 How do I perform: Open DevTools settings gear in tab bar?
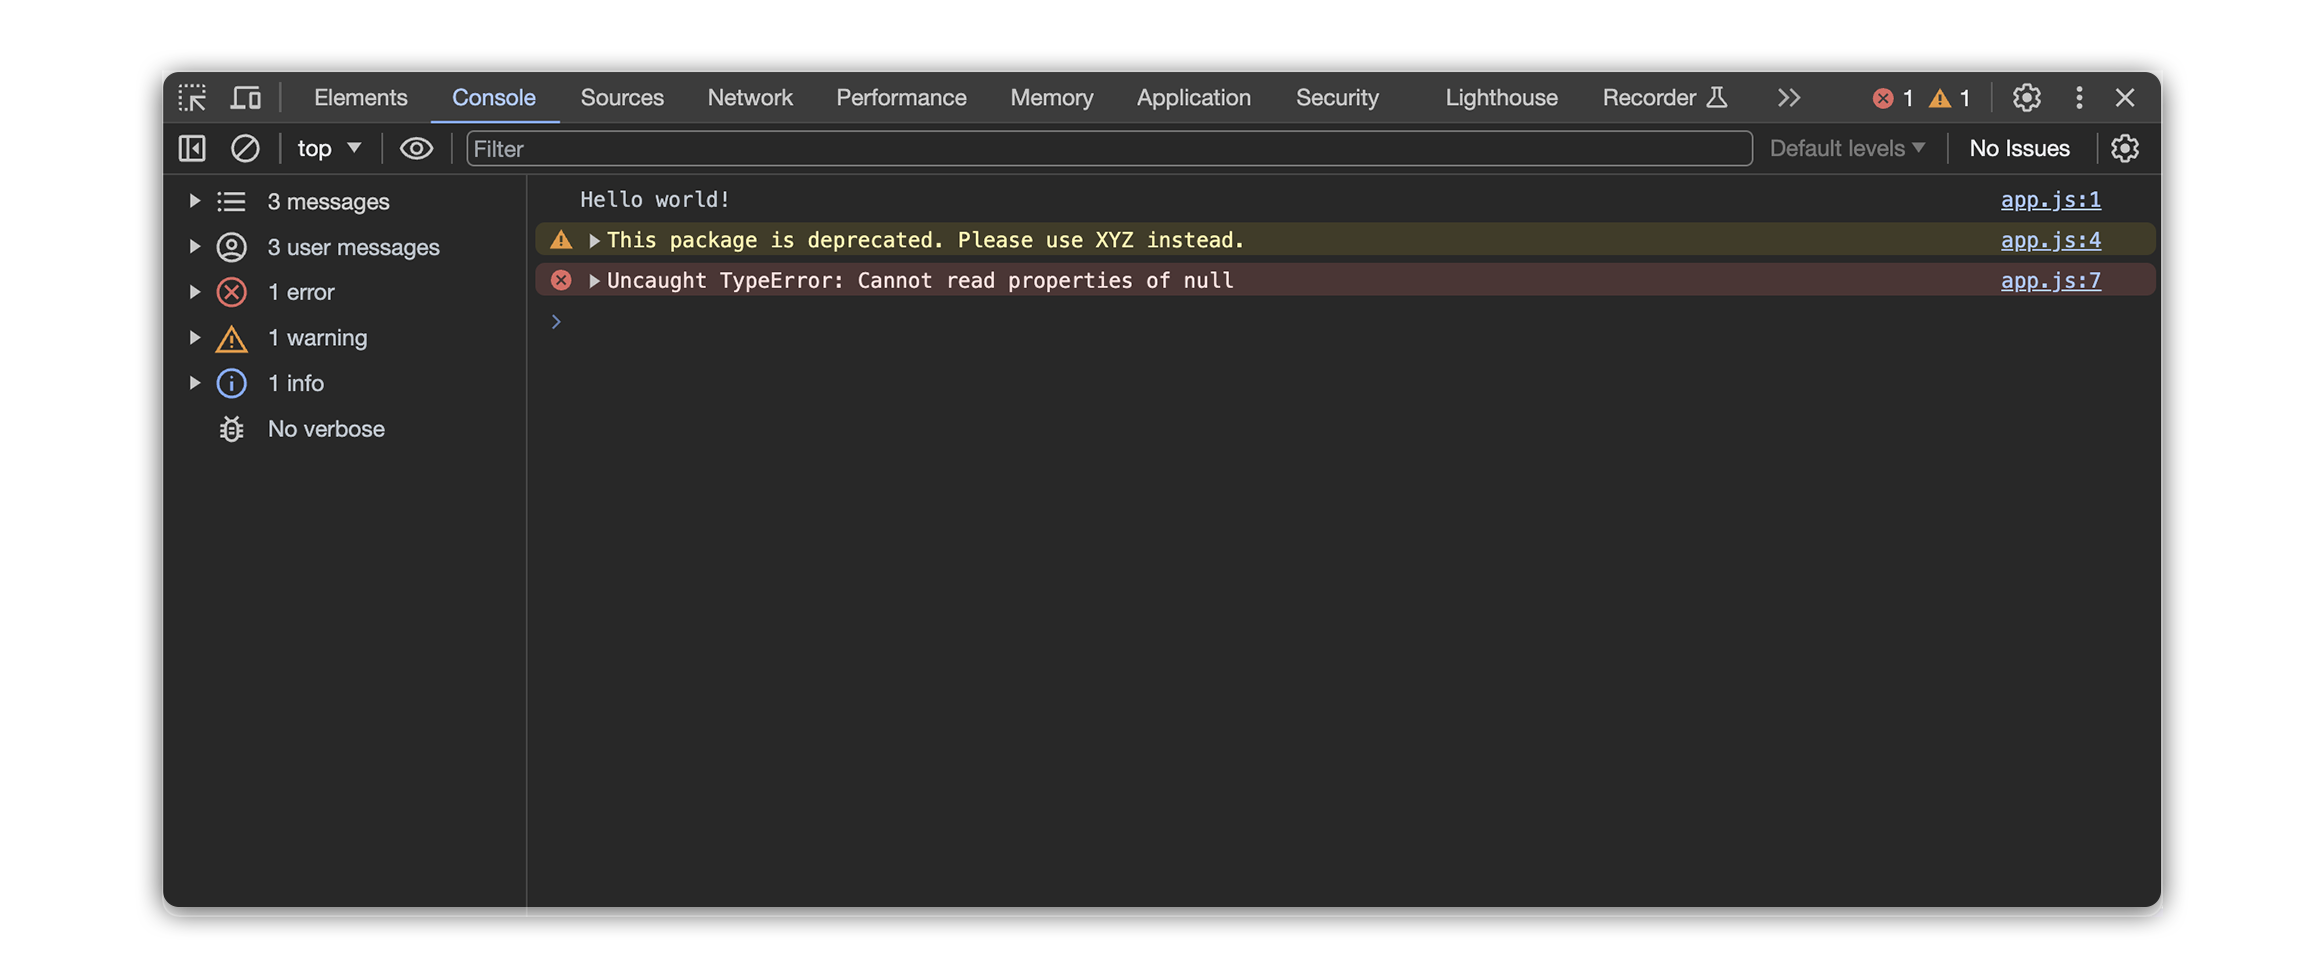pyautogui.click(x=2026, y=98)
